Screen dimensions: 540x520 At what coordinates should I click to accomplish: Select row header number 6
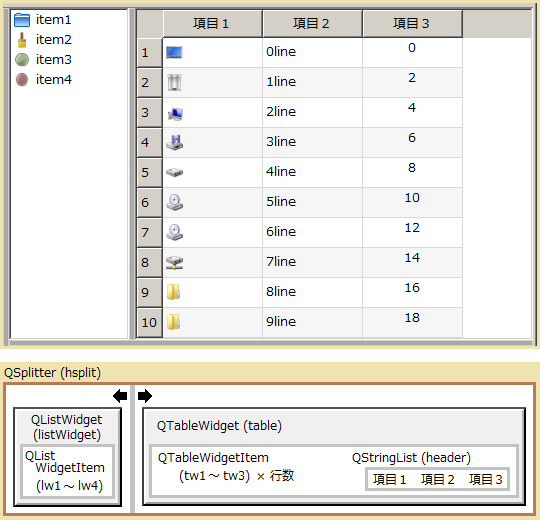pos(149,202)
